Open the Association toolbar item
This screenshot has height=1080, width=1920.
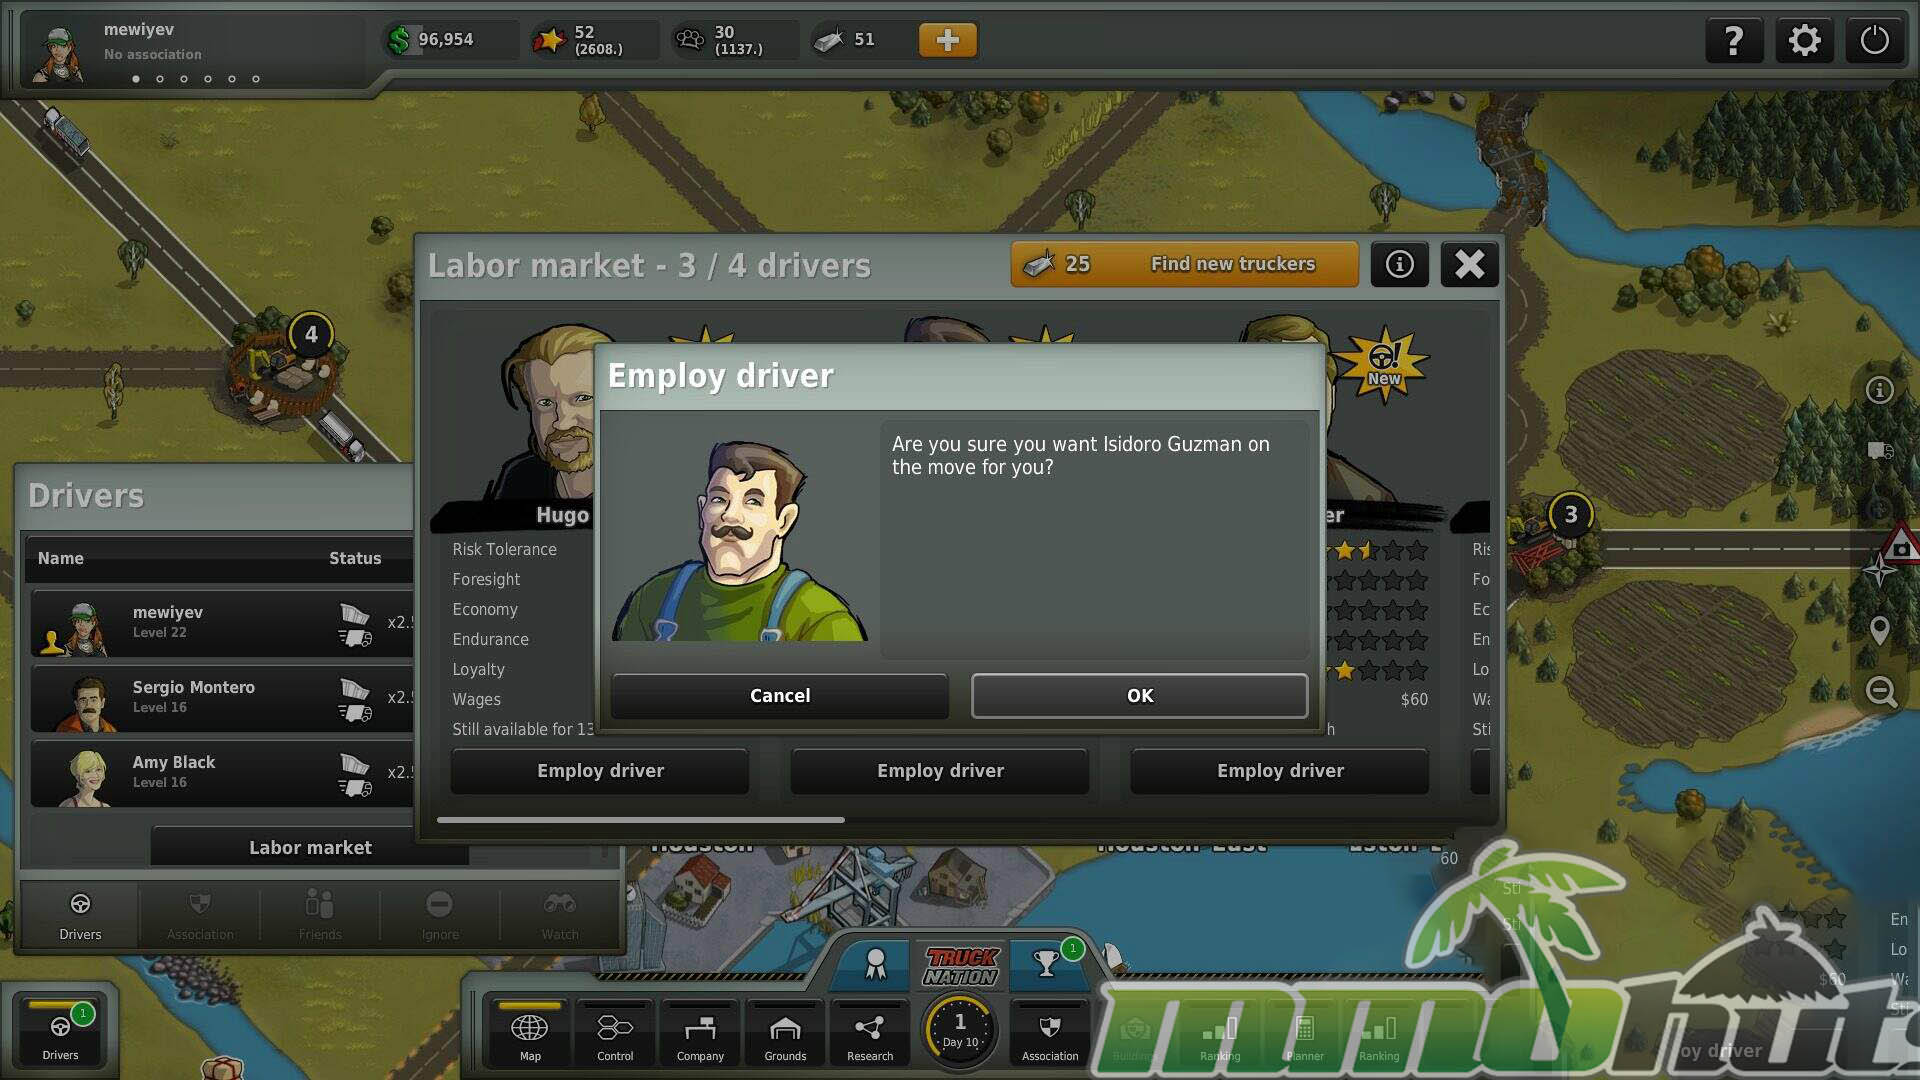click(x=1050, y=1036)
